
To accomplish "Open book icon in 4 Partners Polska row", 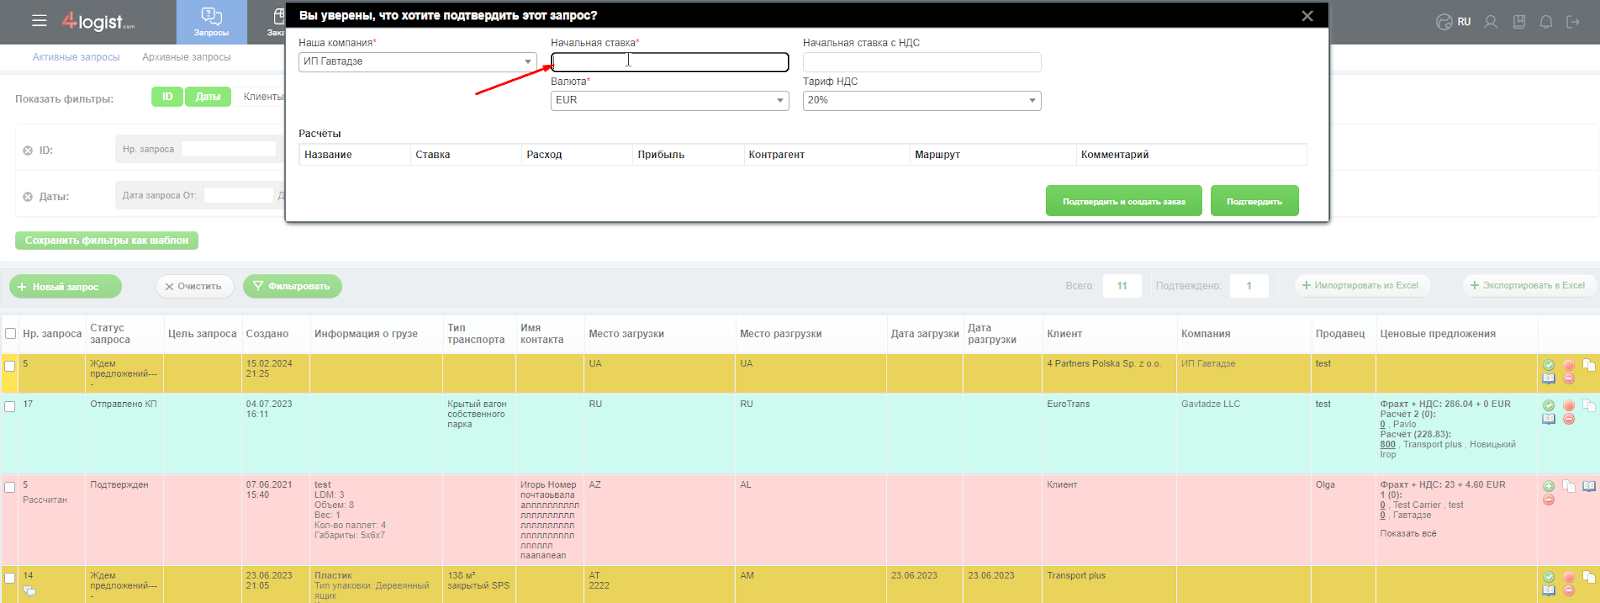I will (1548, 378).
